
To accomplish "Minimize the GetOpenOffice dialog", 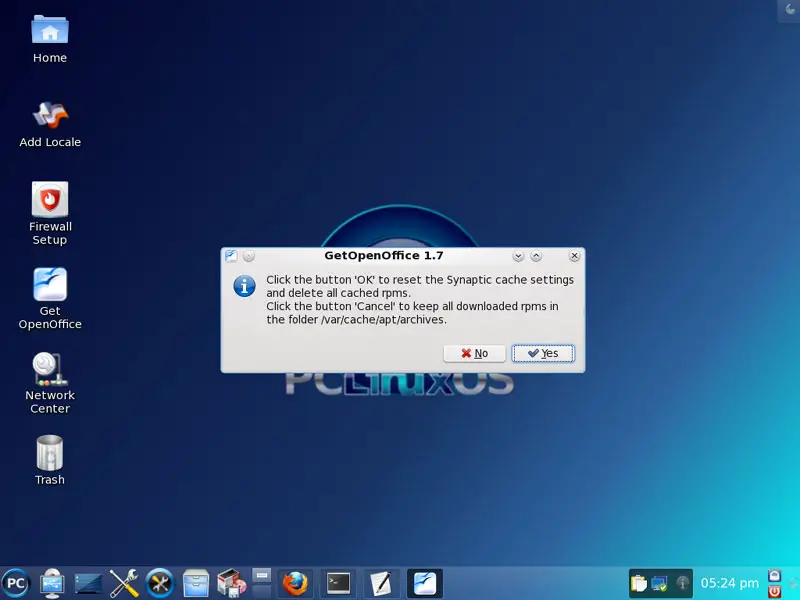I will 518,256.
